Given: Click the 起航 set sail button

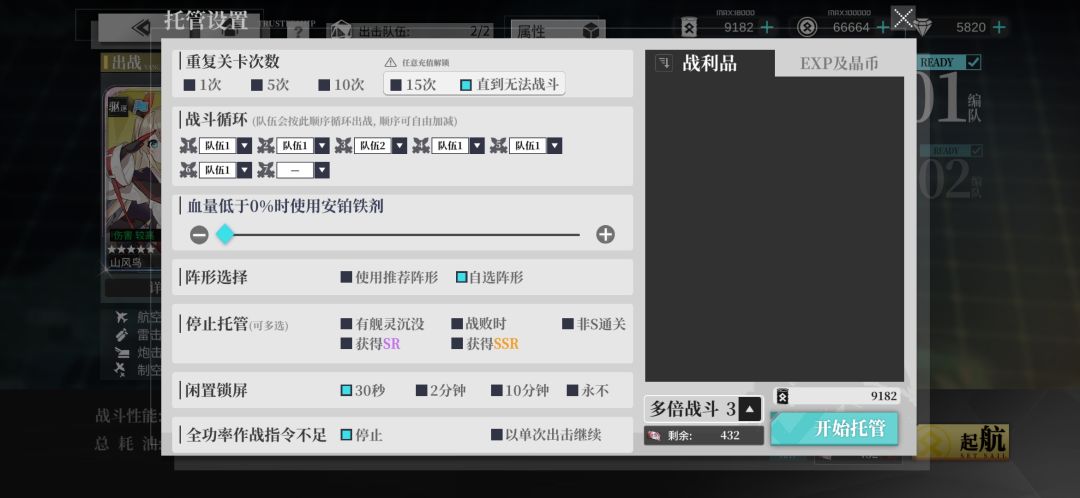Looking at the screenshot, I should click(x=962, y=442).
